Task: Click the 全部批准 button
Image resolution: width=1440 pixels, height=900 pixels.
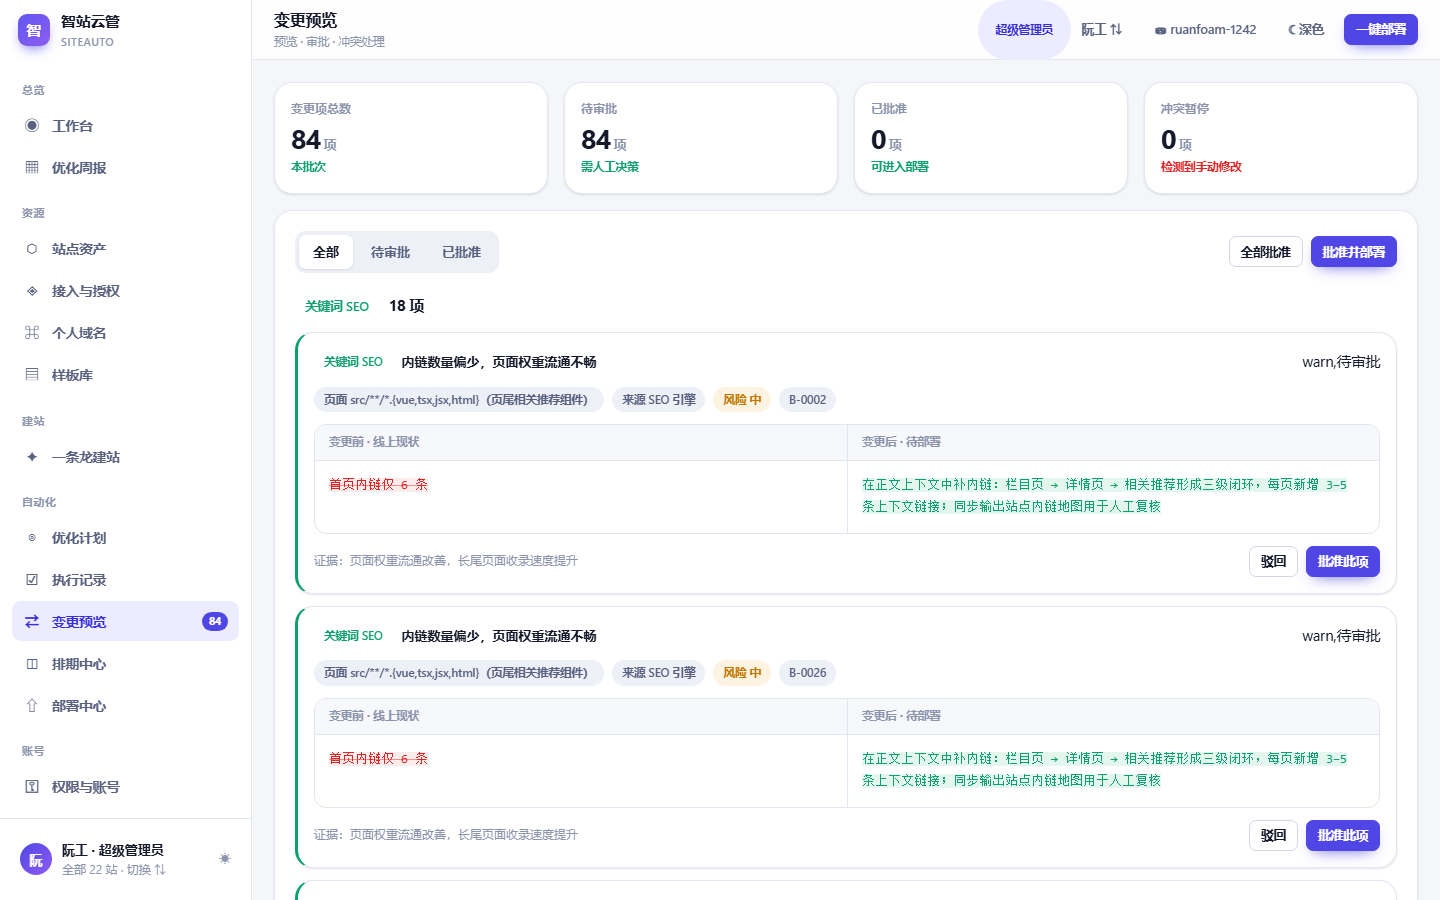Action: [1266, 252]
